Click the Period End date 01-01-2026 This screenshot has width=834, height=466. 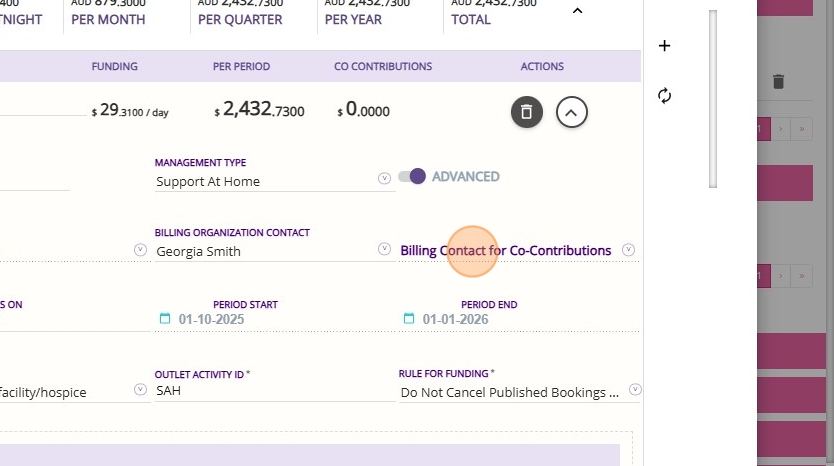(x=455, y=320)
